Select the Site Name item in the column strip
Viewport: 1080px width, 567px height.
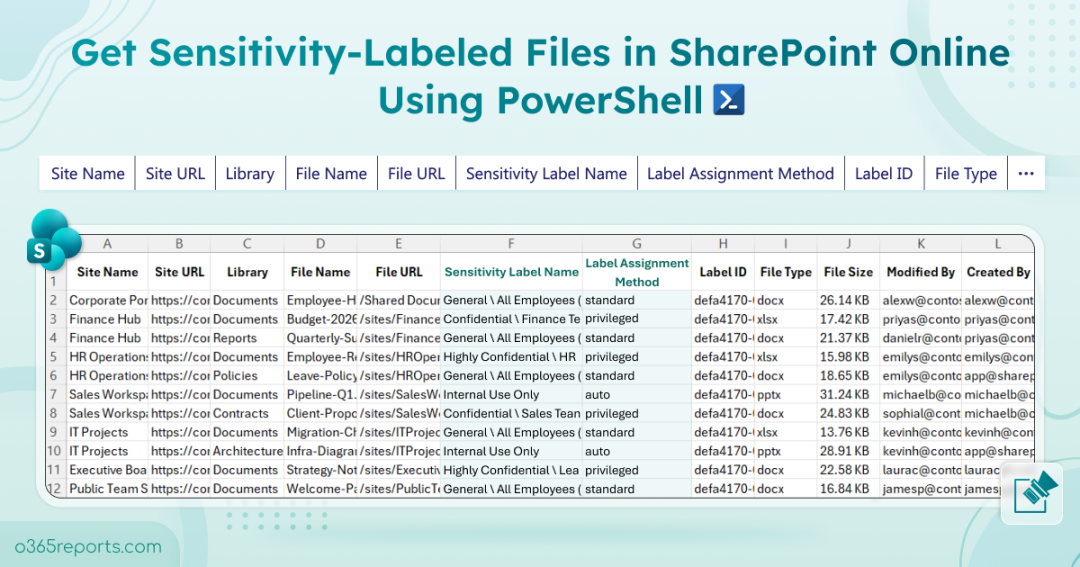88,173
